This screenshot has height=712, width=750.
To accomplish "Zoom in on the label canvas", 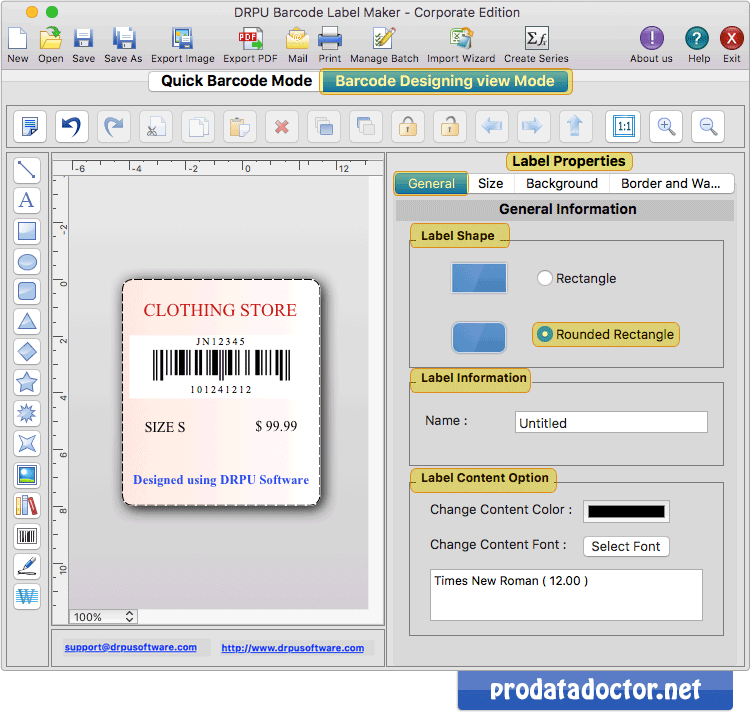I will tap(666, 127).
